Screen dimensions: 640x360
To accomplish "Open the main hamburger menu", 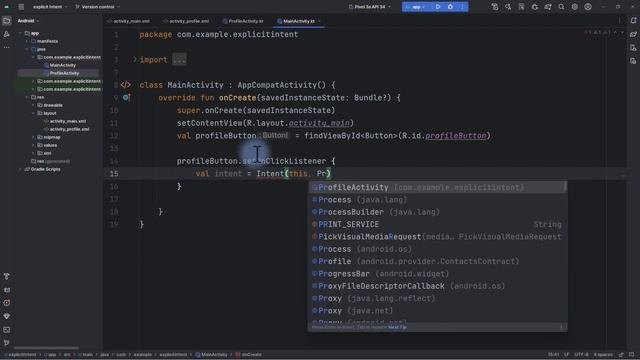I will [x=21, y=7].
